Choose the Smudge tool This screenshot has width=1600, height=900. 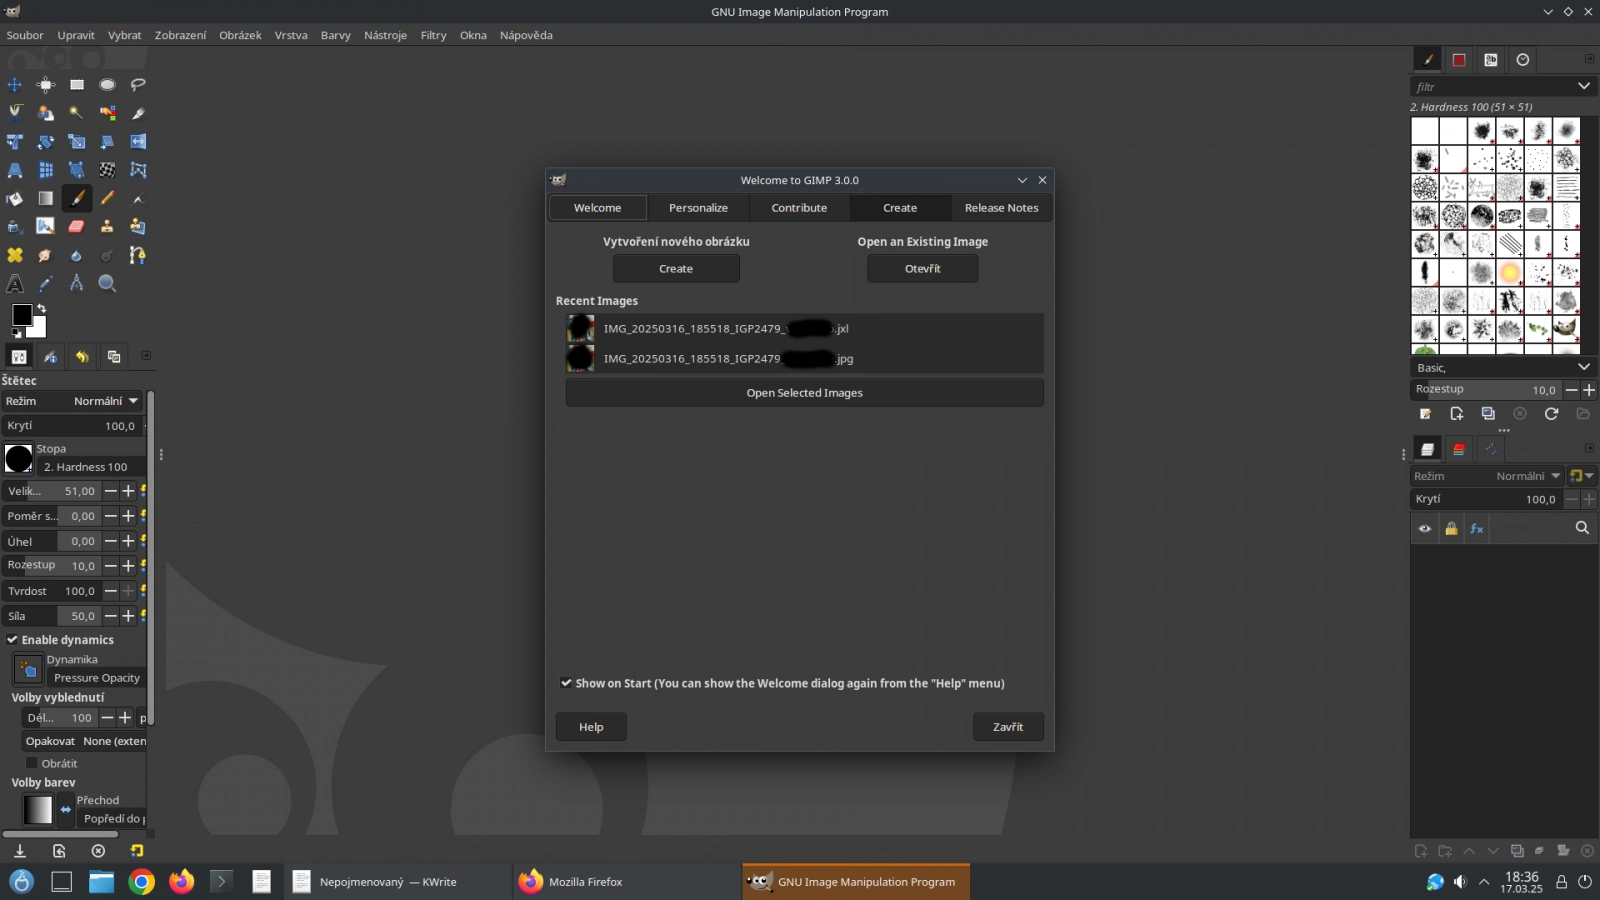pyautogui.click(x=46, y=255)
